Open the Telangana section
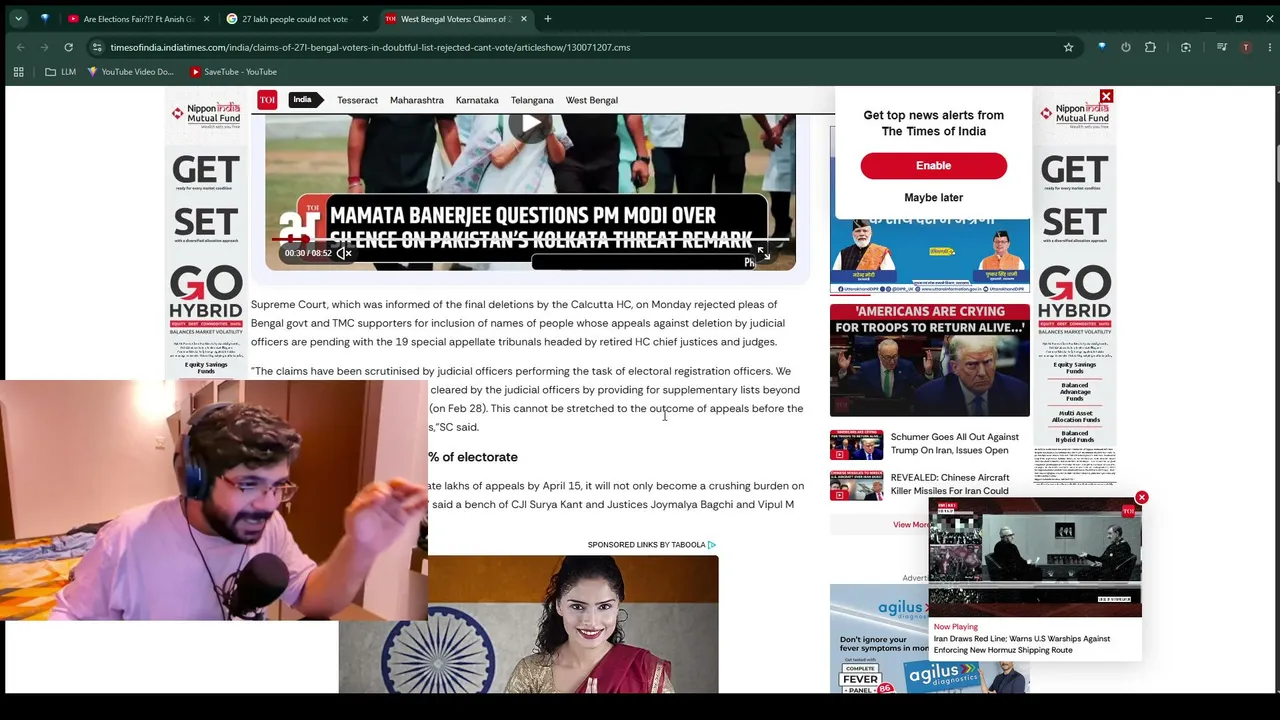1280x720 pixels. point(532,100)
